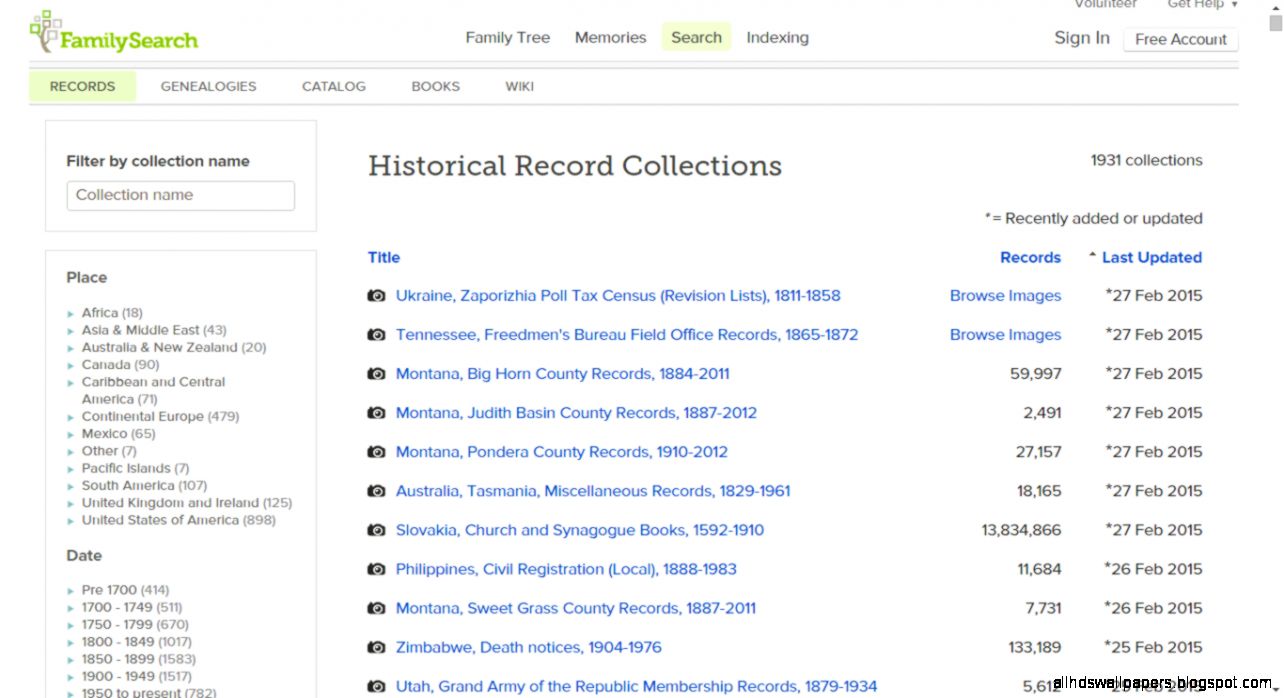This screenshot has height=698, width=1284.
Task: Click the camera icon for Montana Big Horn records
Action: (376, 373)
